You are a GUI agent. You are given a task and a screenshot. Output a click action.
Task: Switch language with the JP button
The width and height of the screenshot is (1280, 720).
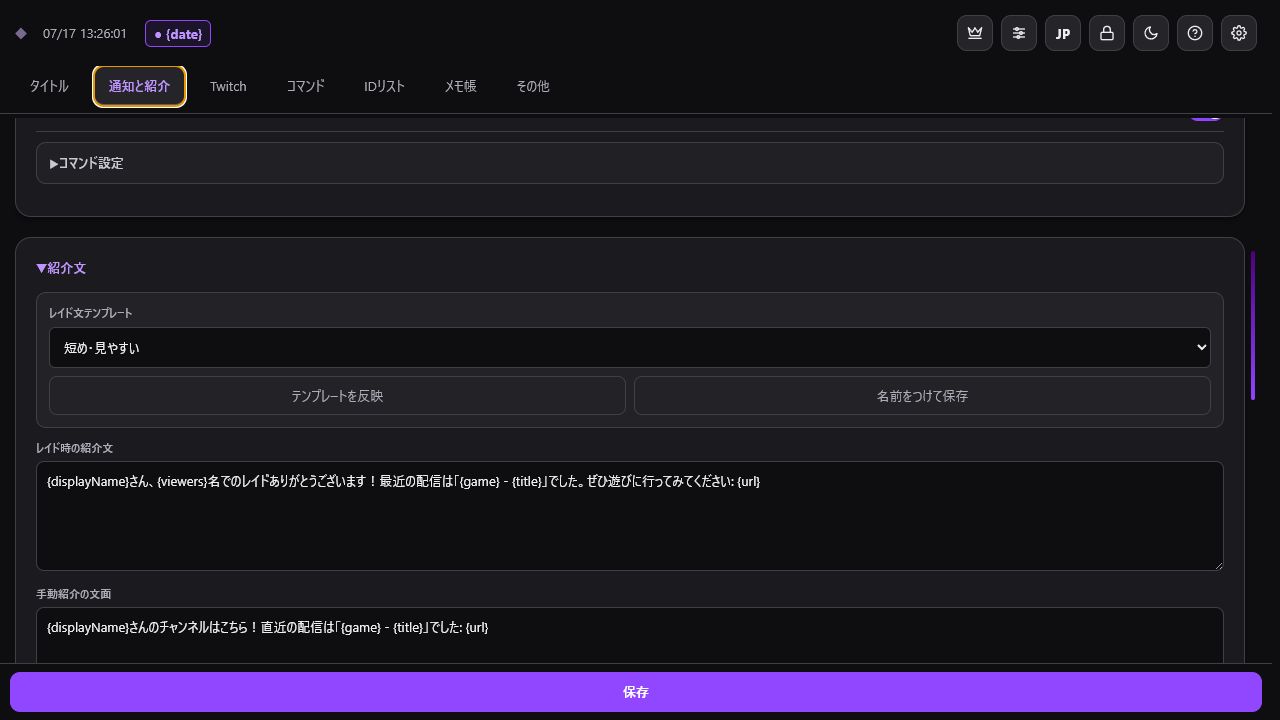click(1063, 33)
